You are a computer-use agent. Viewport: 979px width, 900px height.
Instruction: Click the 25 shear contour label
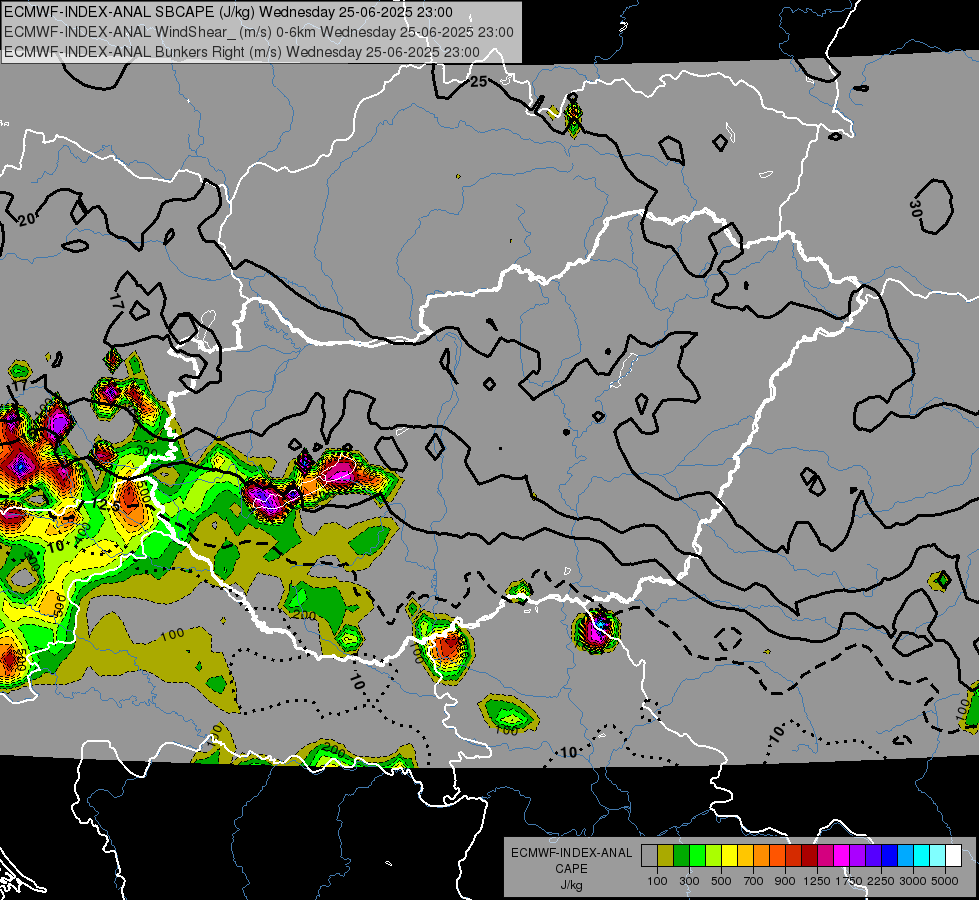click(x=478, y=82)
